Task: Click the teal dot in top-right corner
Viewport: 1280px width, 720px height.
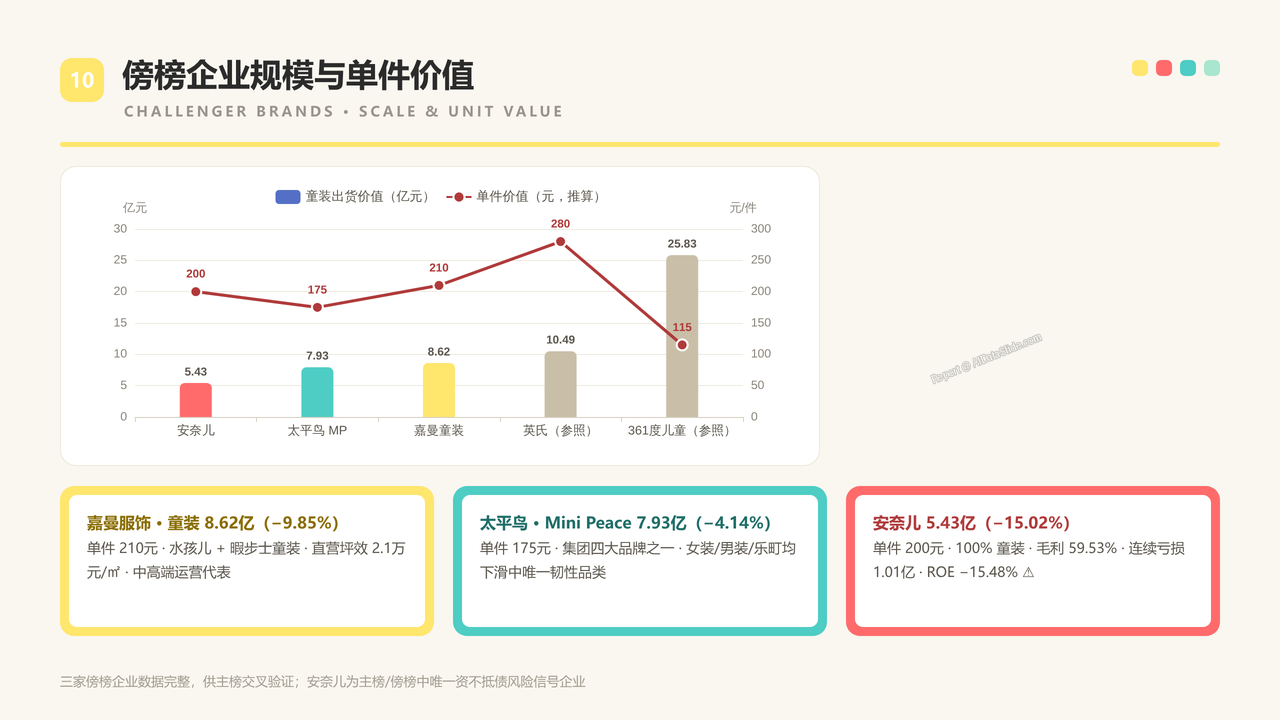Action: 1188,68
